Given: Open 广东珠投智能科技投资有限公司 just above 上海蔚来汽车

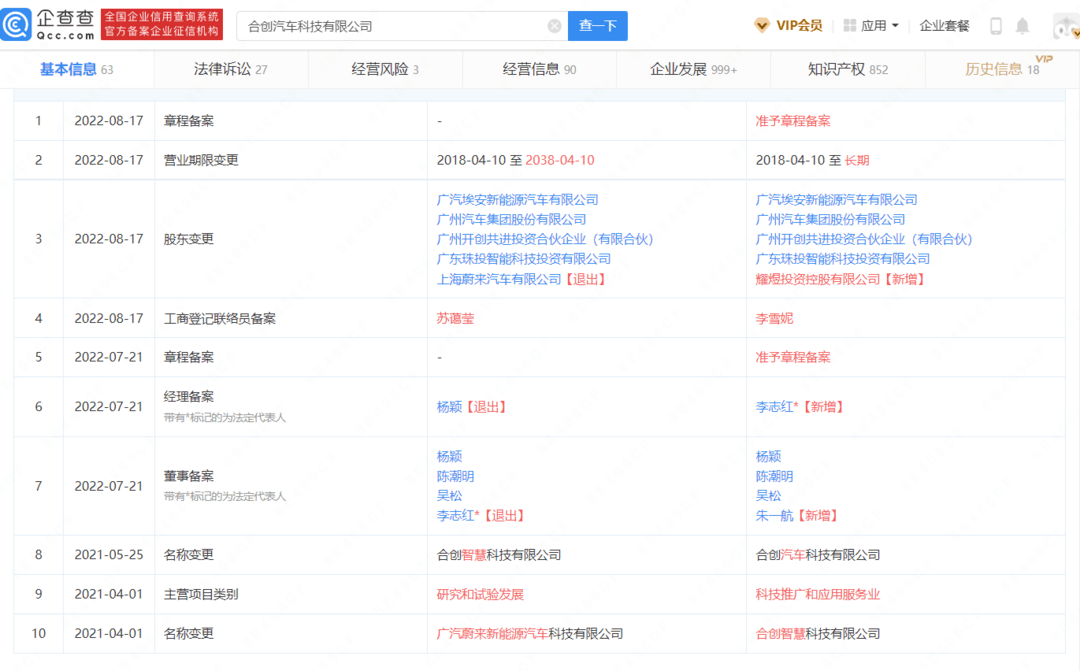Looking at the screenshot, I should [523, 259].
